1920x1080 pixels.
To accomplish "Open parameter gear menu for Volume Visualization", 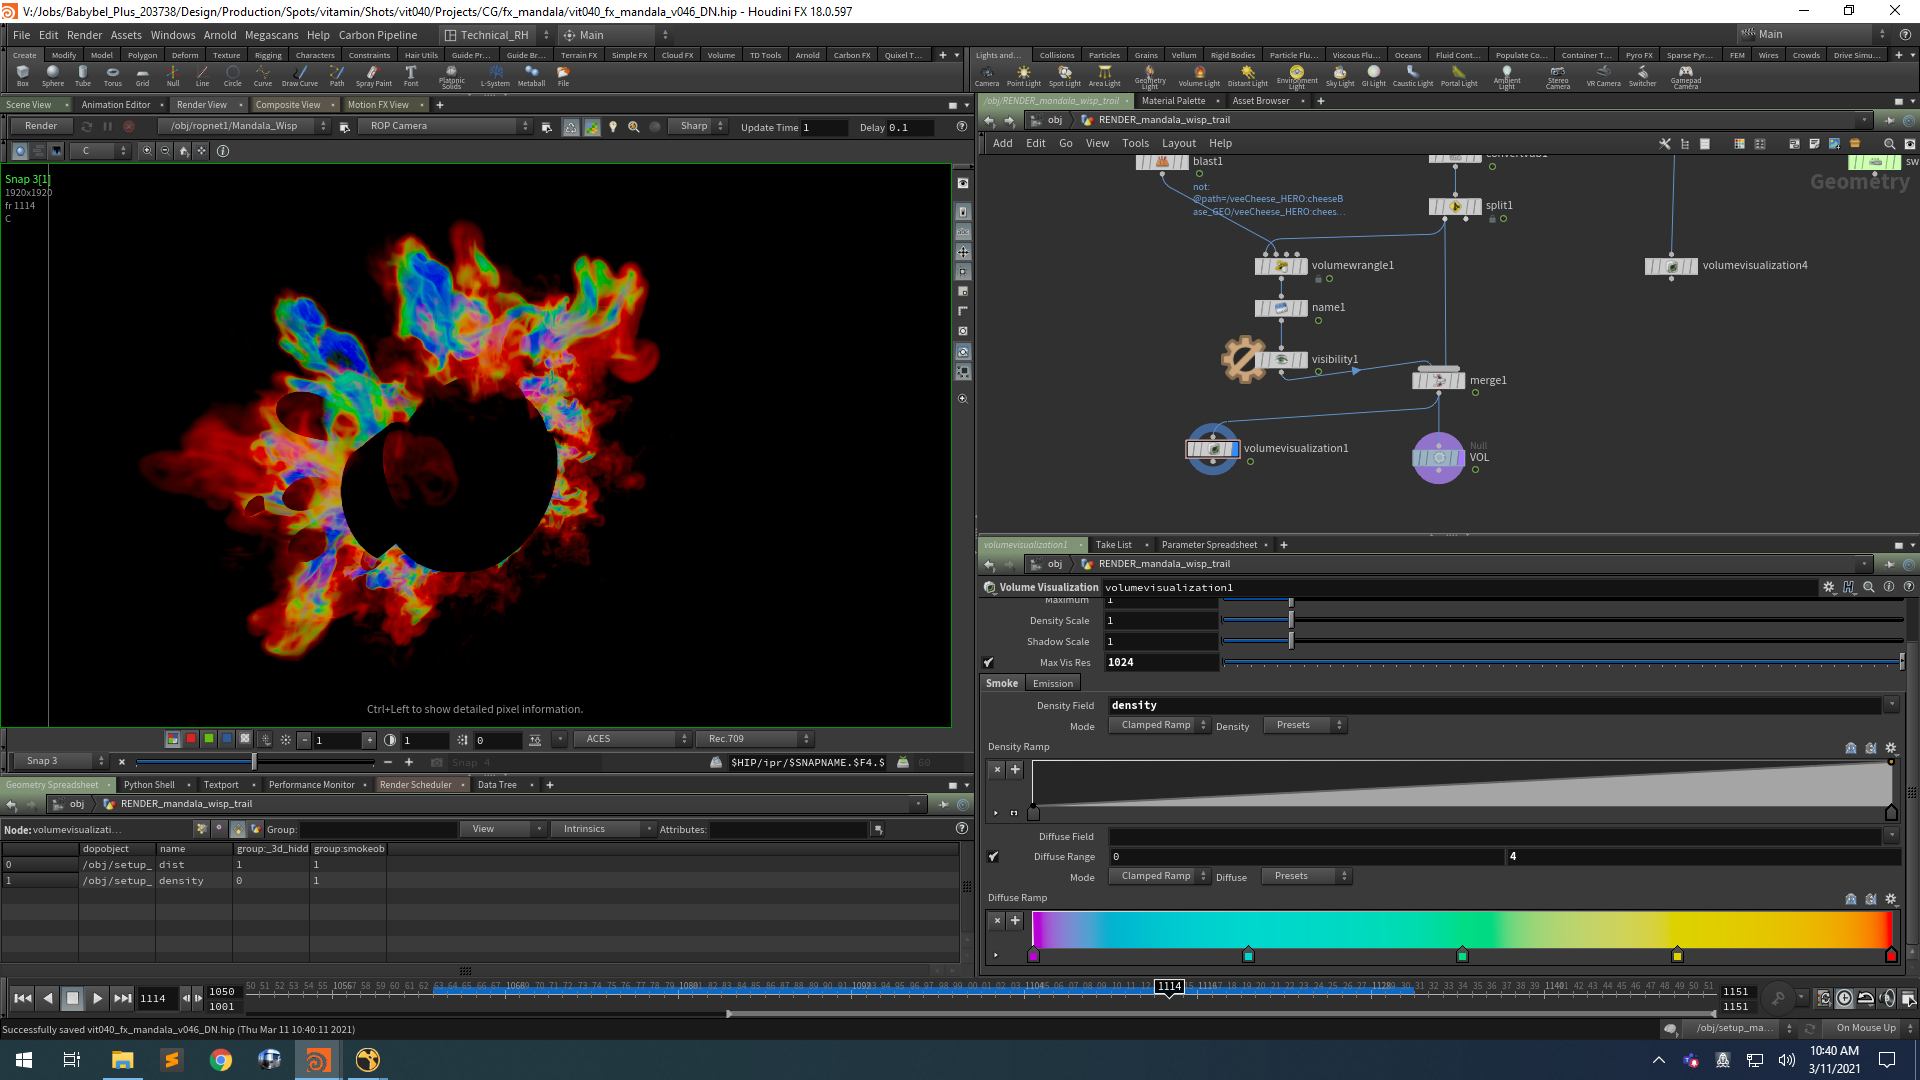I will tap(1829, 587).
